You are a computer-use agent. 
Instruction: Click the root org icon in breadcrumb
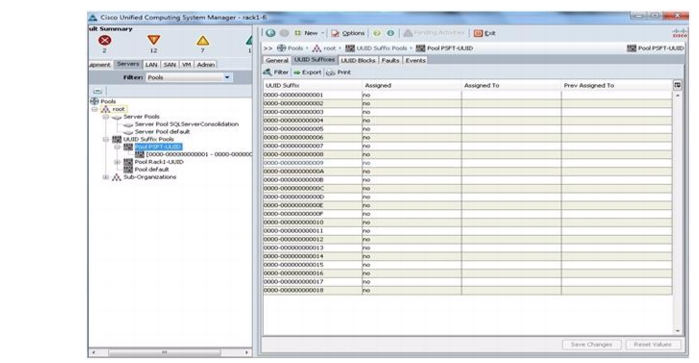point(317,48)
